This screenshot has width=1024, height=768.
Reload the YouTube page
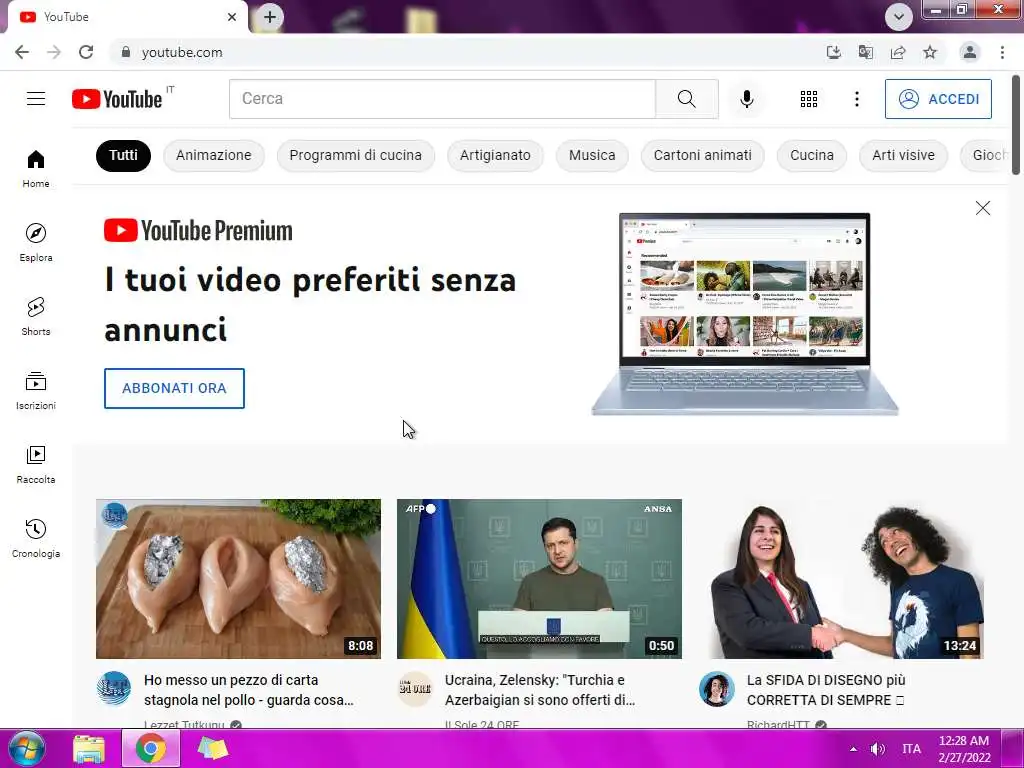pyautogui.click(x=86, y=52)
